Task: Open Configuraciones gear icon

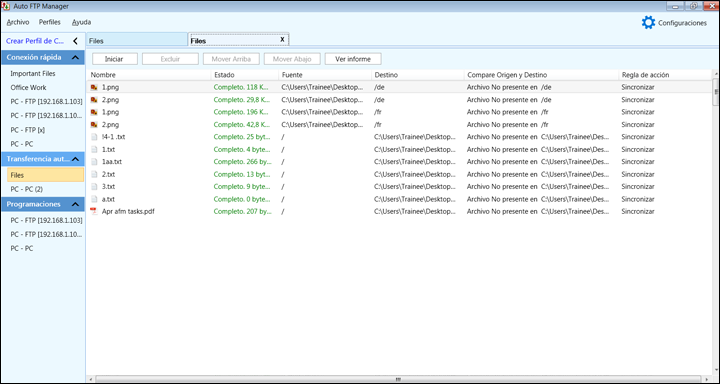Action: pyautogui.click(x=648, y=23)
